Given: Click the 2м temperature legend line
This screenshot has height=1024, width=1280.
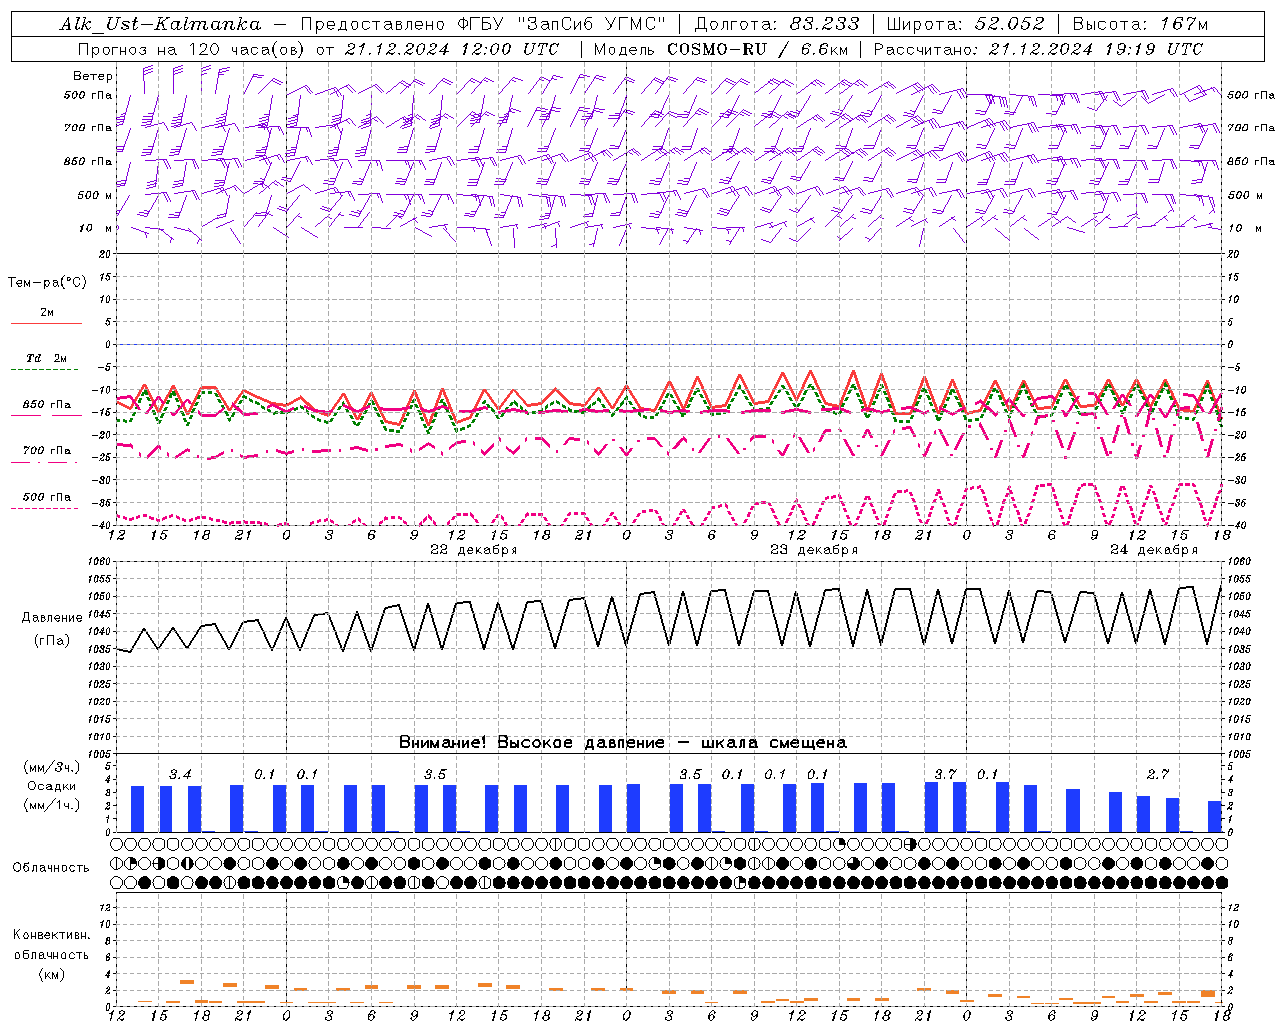Looking at the screenshot, I should [46, 323].
